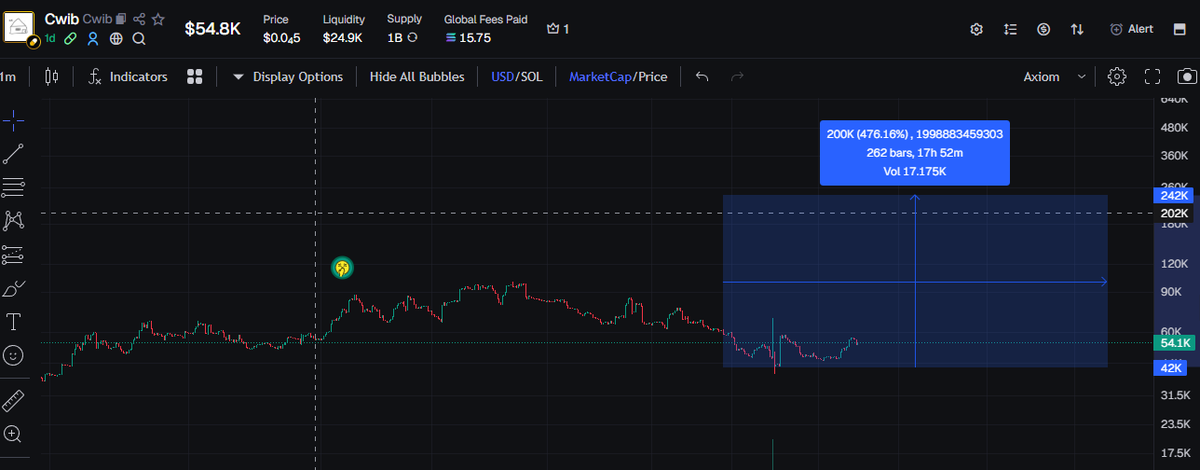Click the bold Cwib token name

click(x=61, y=19)
